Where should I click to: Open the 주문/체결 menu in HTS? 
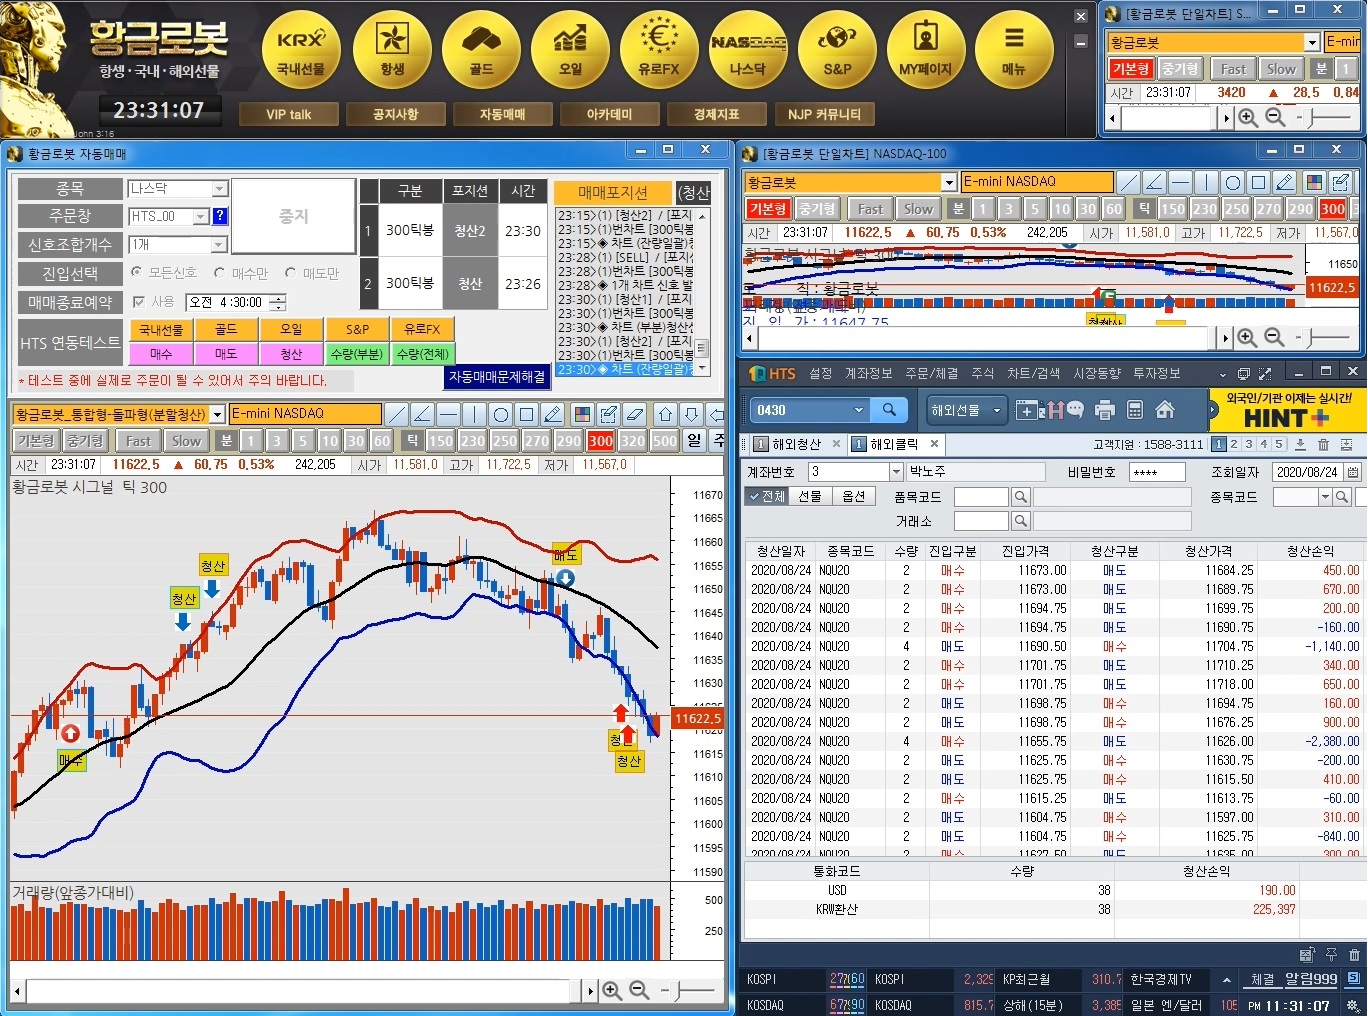point(931,373)
